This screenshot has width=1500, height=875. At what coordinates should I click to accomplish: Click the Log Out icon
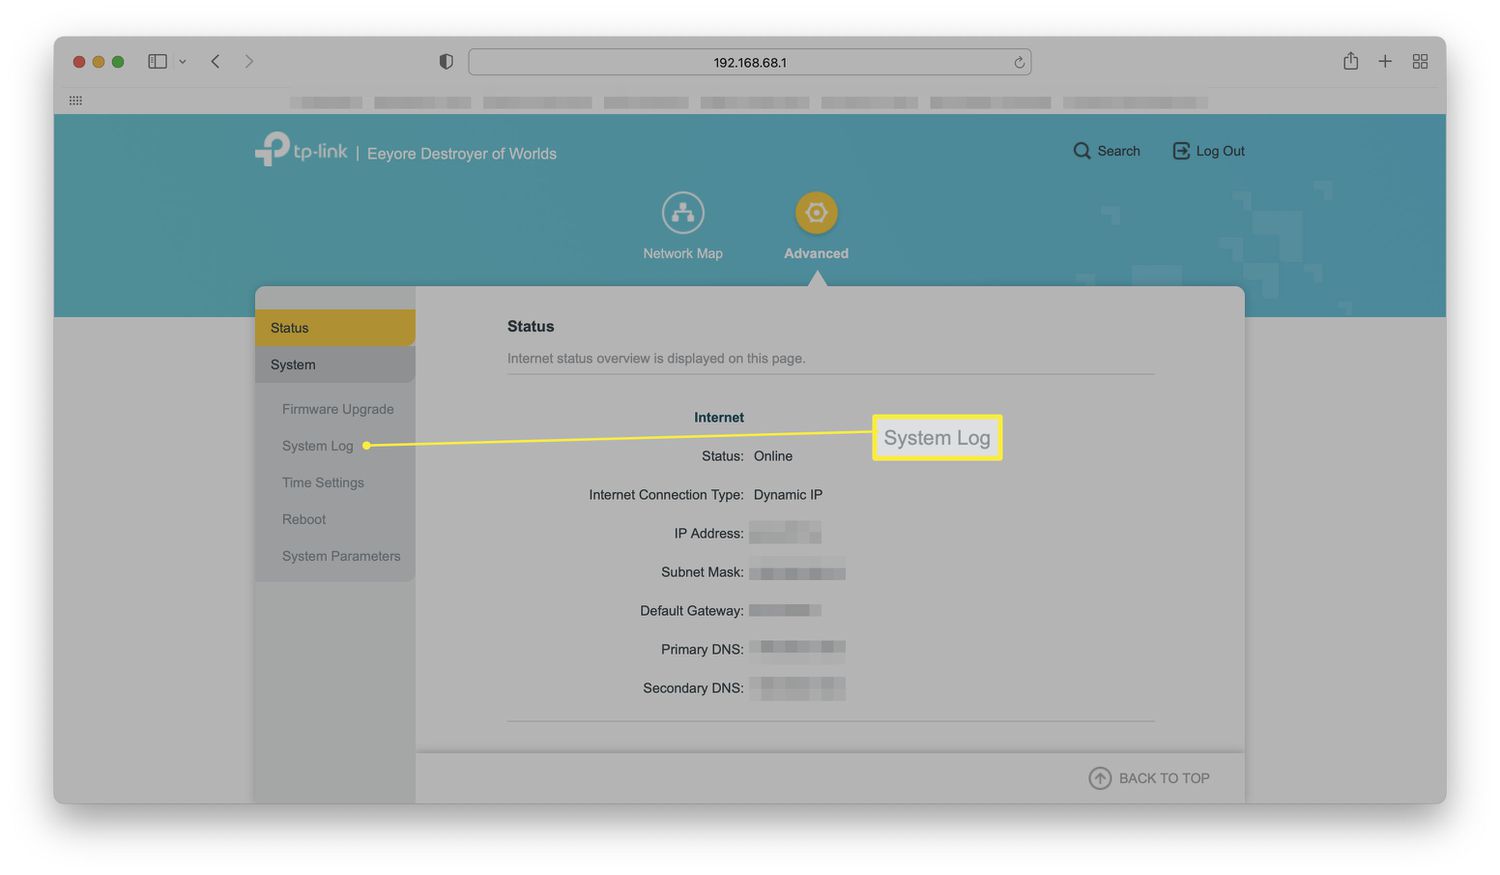1181,151
